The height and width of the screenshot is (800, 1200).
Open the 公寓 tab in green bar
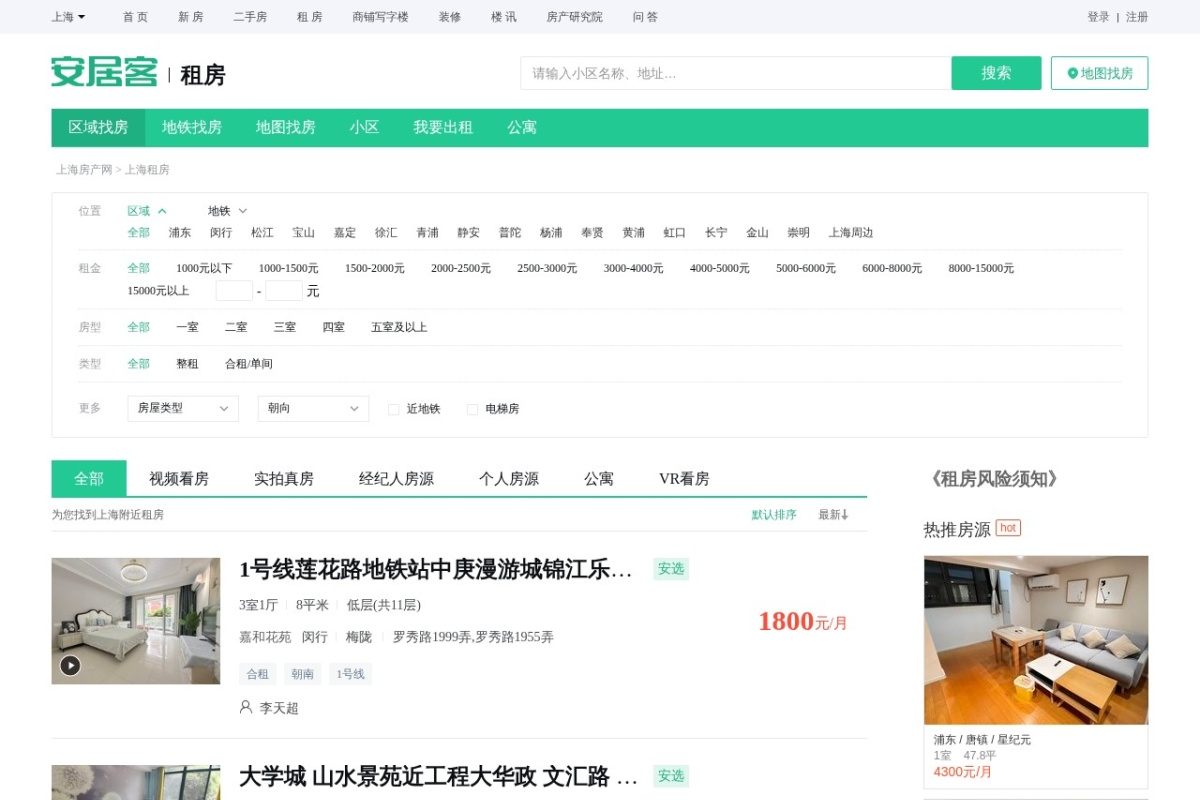[x=522, y=127]
